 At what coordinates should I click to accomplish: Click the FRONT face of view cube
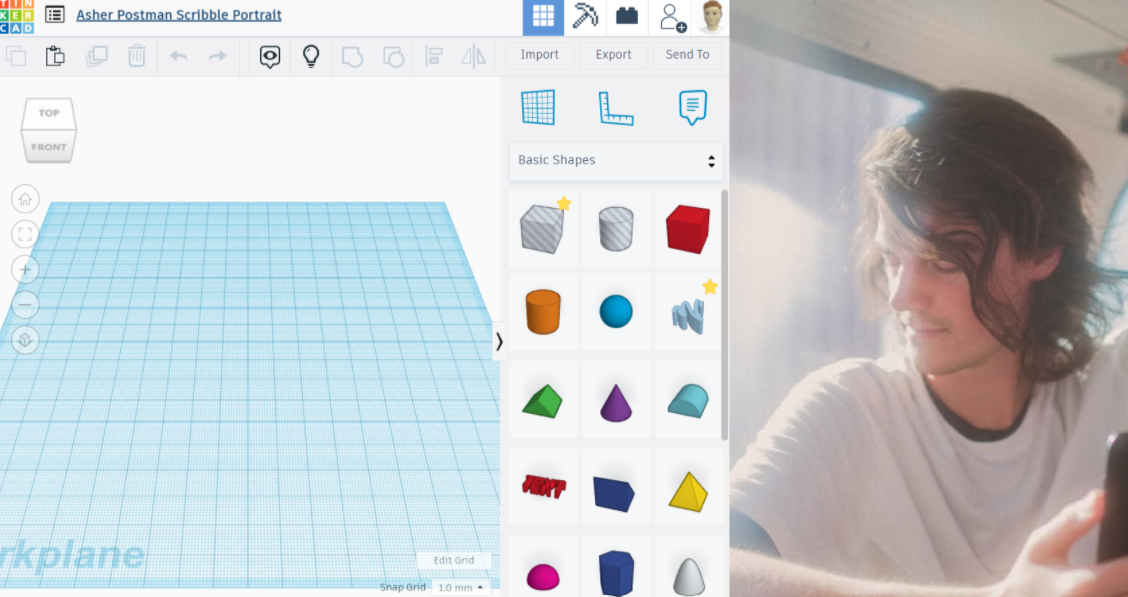point(48,147)
